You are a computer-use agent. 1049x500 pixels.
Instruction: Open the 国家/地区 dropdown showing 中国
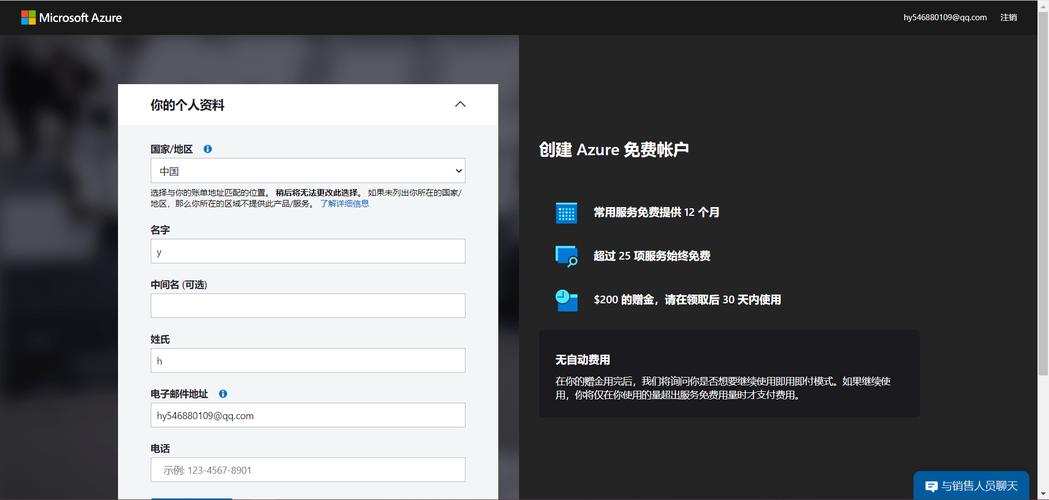click(308, 171)
